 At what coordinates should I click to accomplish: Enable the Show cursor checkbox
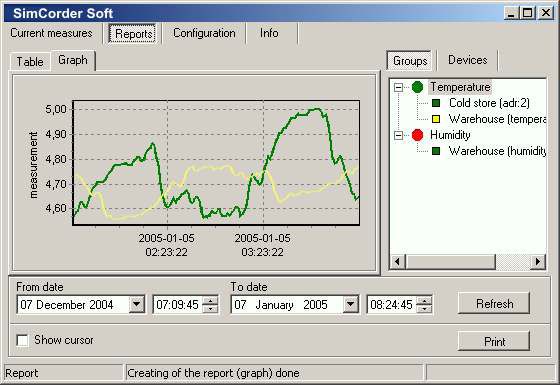(x=22, y=340)
